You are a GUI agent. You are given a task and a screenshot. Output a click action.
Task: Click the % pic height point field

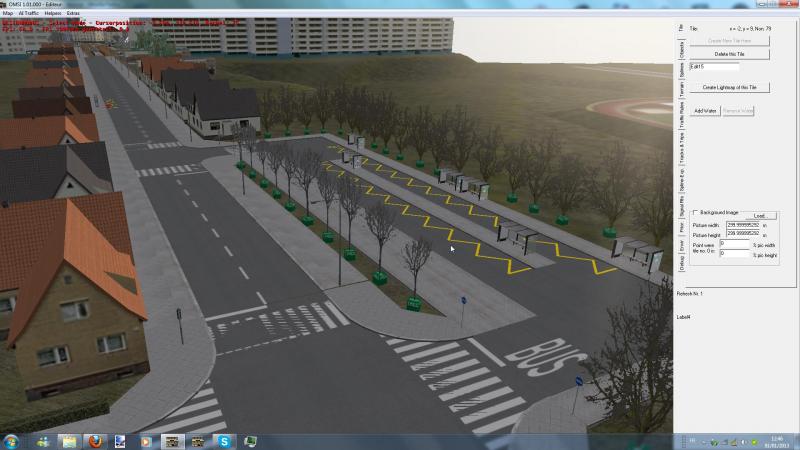click(x=735, y=253)
